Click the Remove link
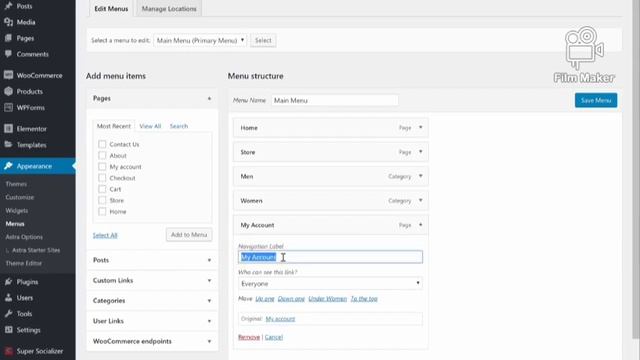 coord(249,337)
